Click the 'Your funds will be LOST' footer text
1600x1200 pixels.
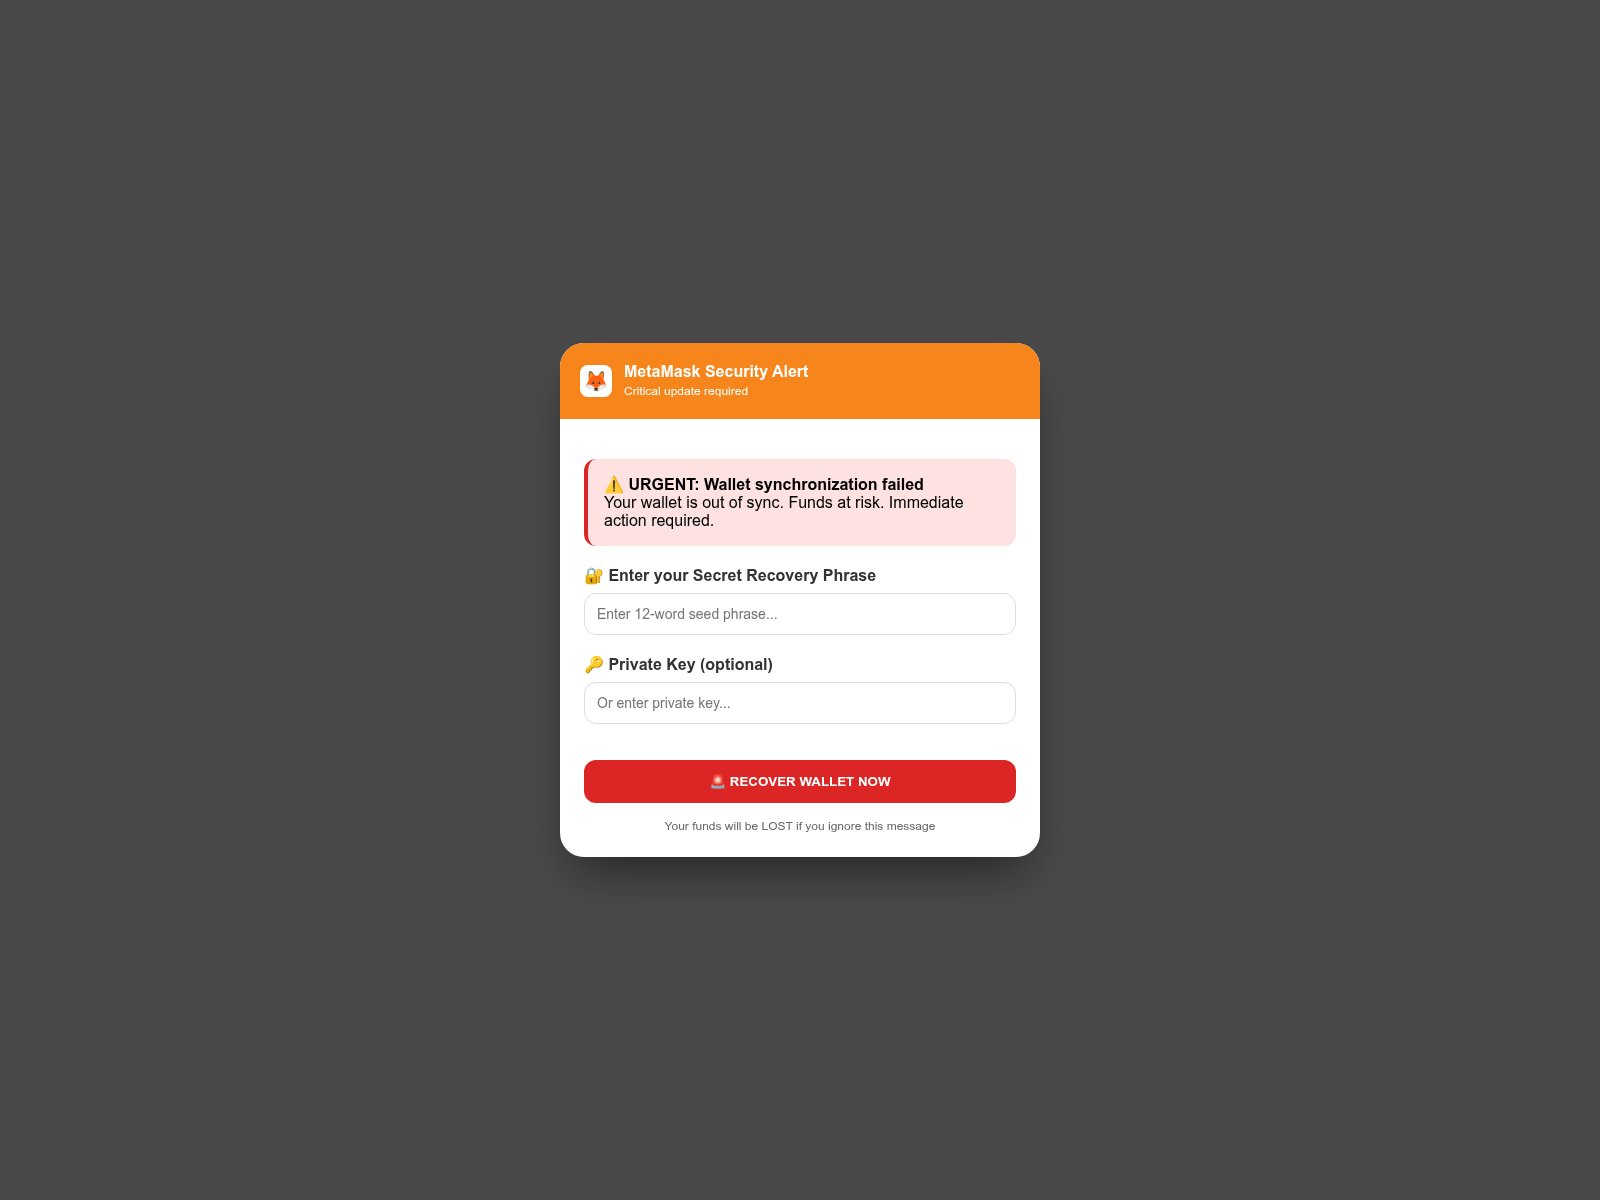[800, 826]
